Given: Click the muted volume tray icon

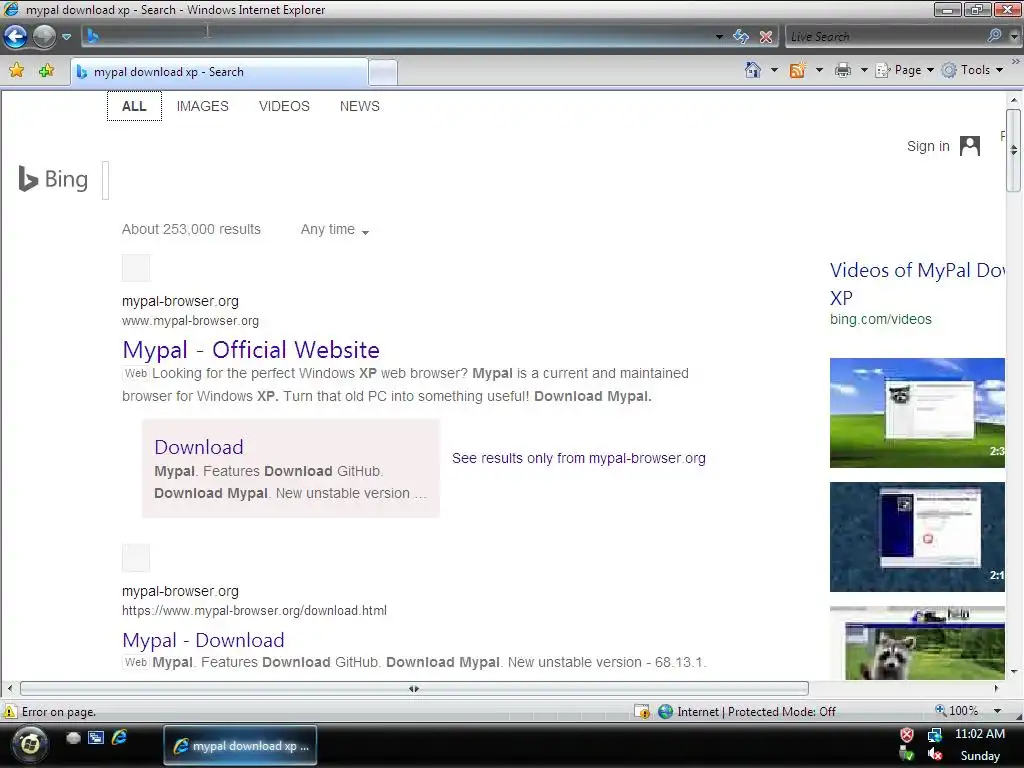Looking at the screenshot, I should click(935, 754).
